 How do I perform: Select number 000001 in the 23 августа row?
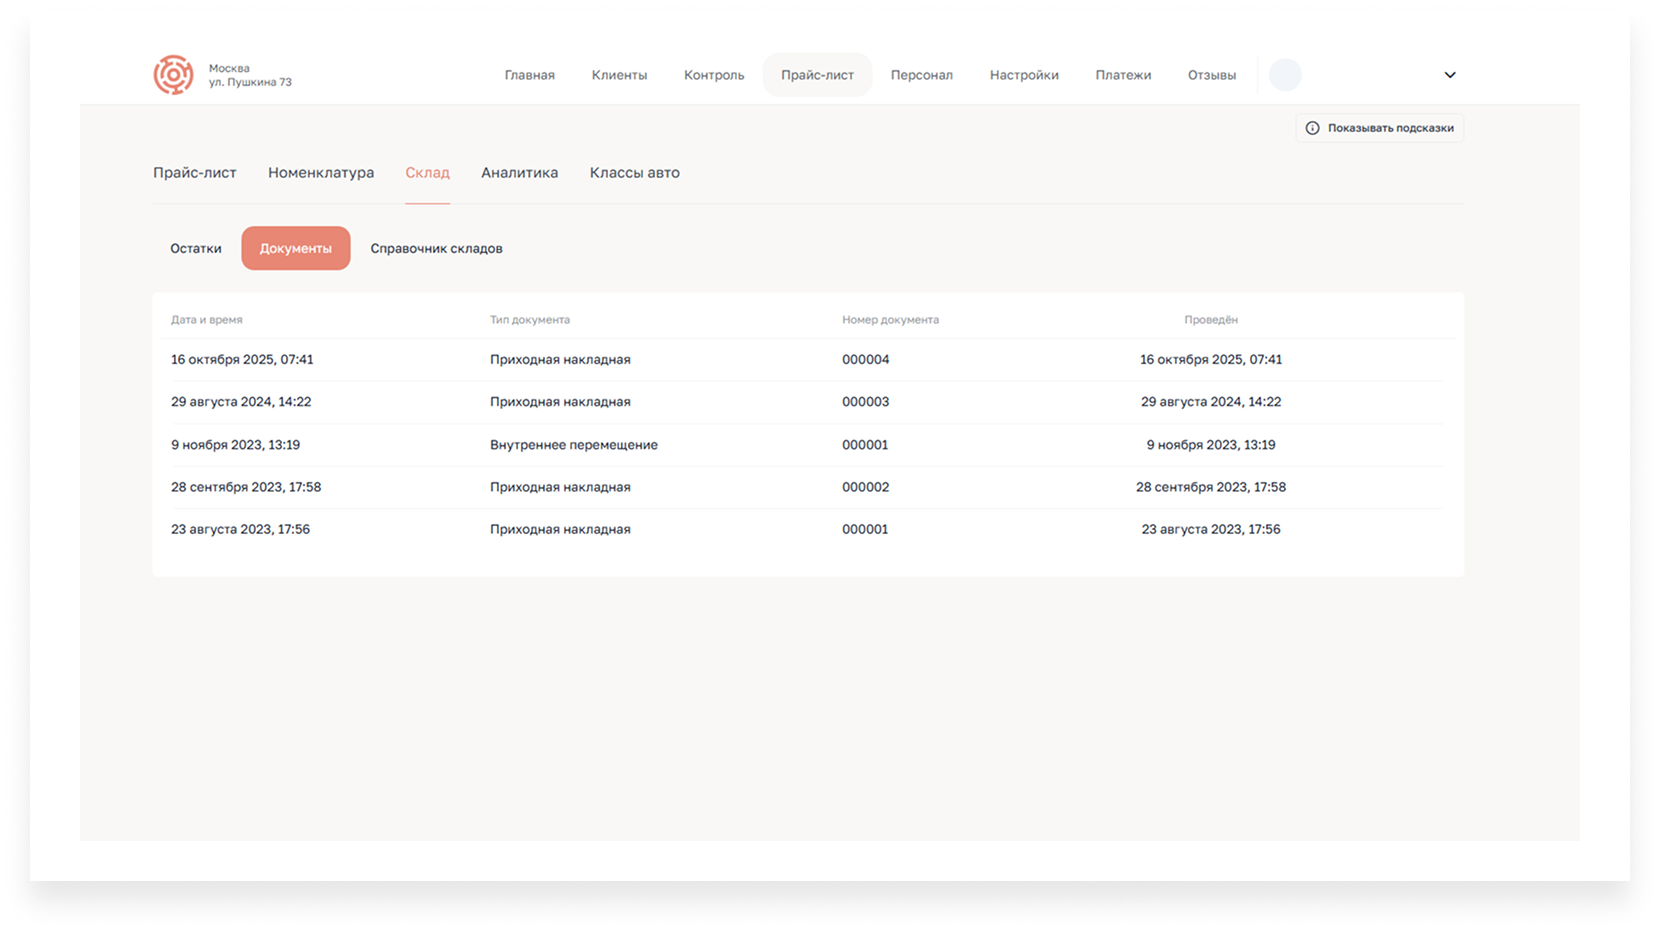coord(865,530)
